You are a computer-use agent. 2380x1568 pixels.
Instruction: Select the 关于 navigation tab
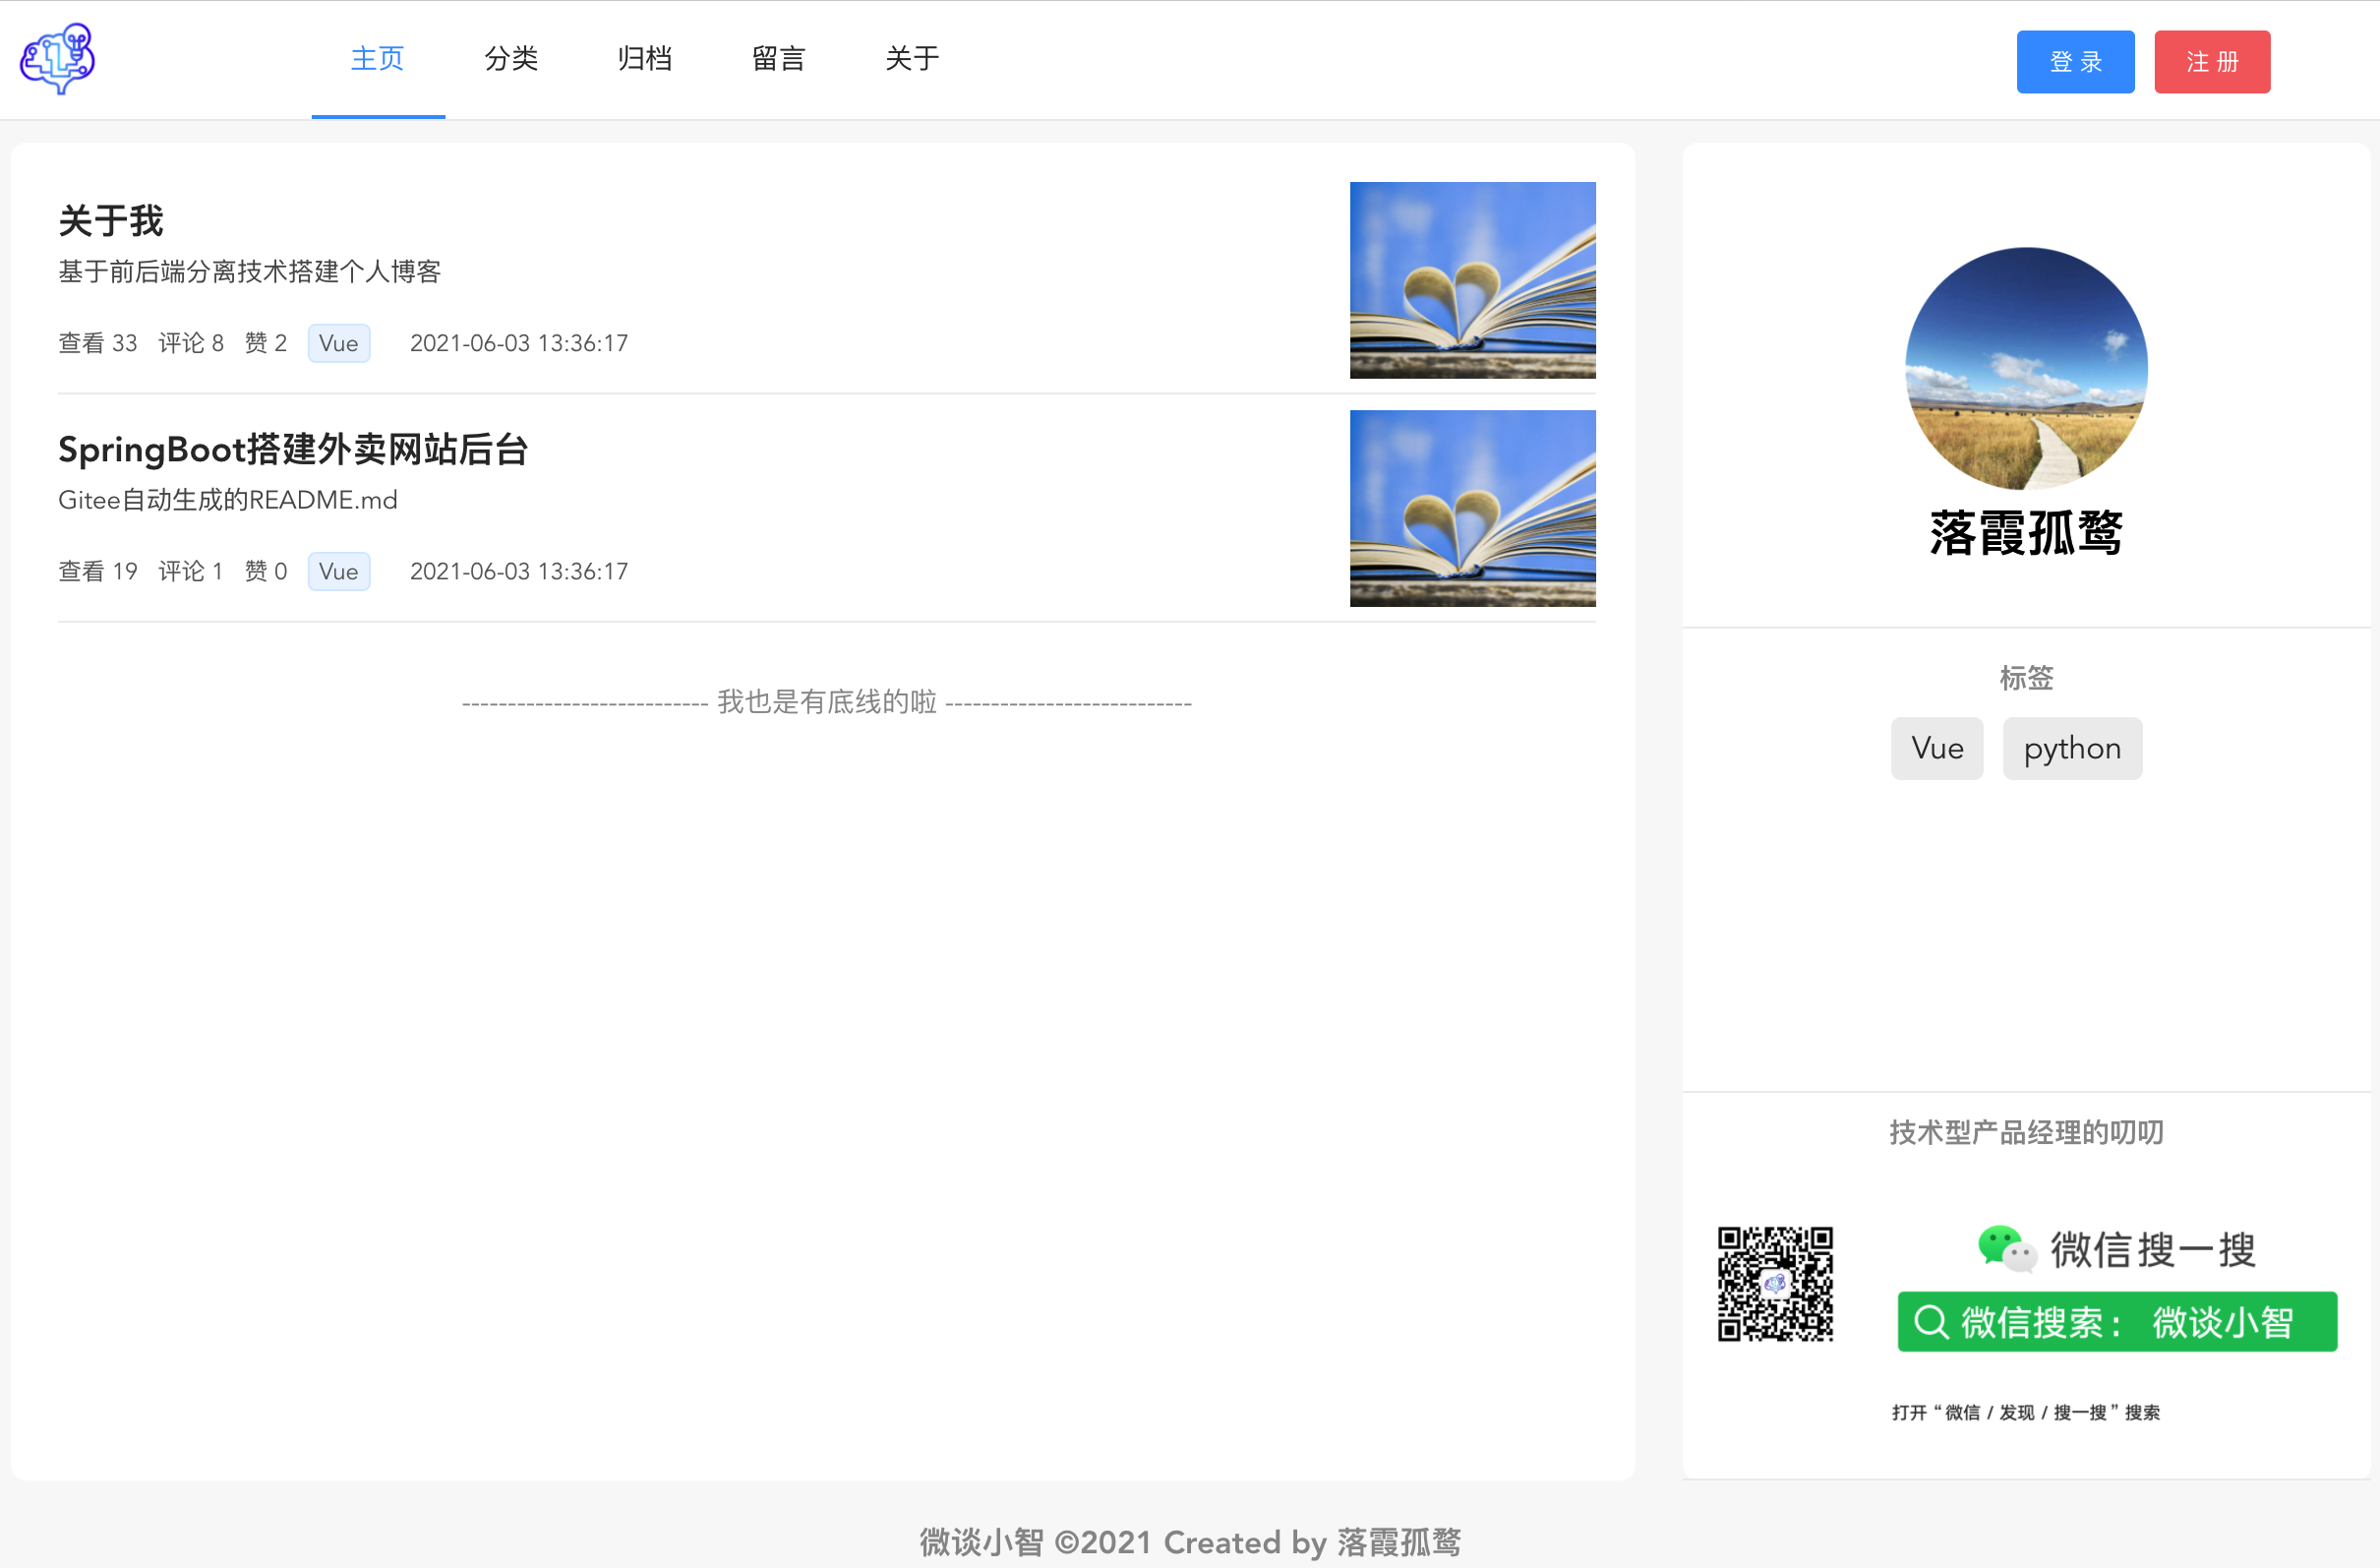click(912, 59)
